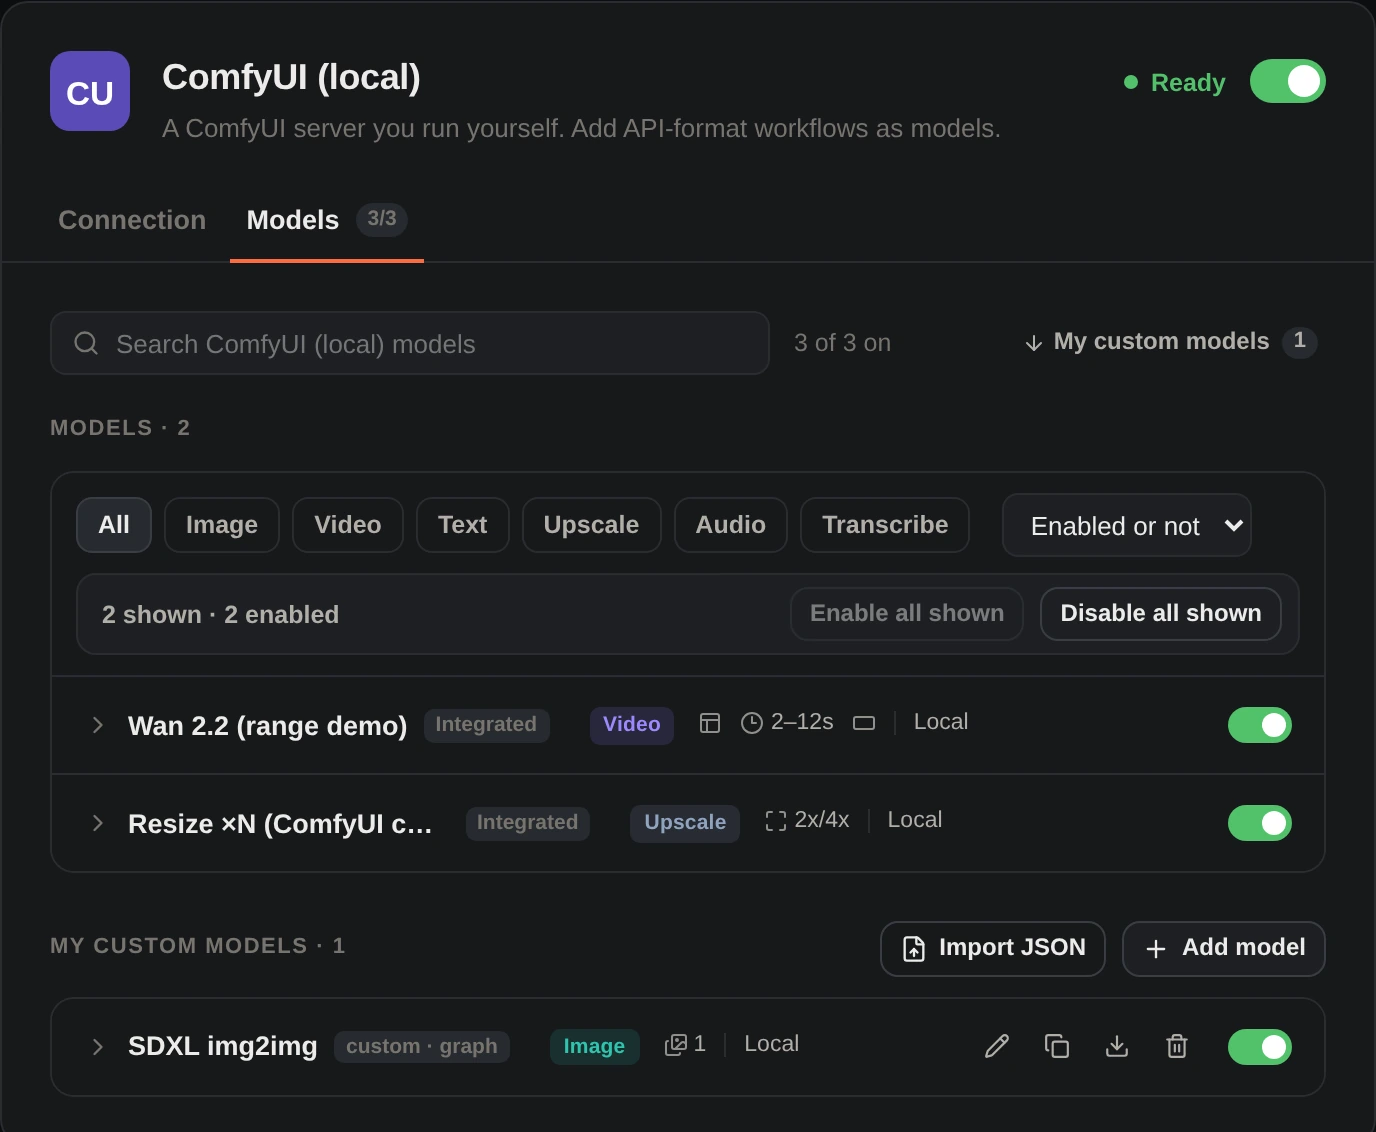
Task: Click the Upscale tag on Resize ×N
Action: click(685, 823)
